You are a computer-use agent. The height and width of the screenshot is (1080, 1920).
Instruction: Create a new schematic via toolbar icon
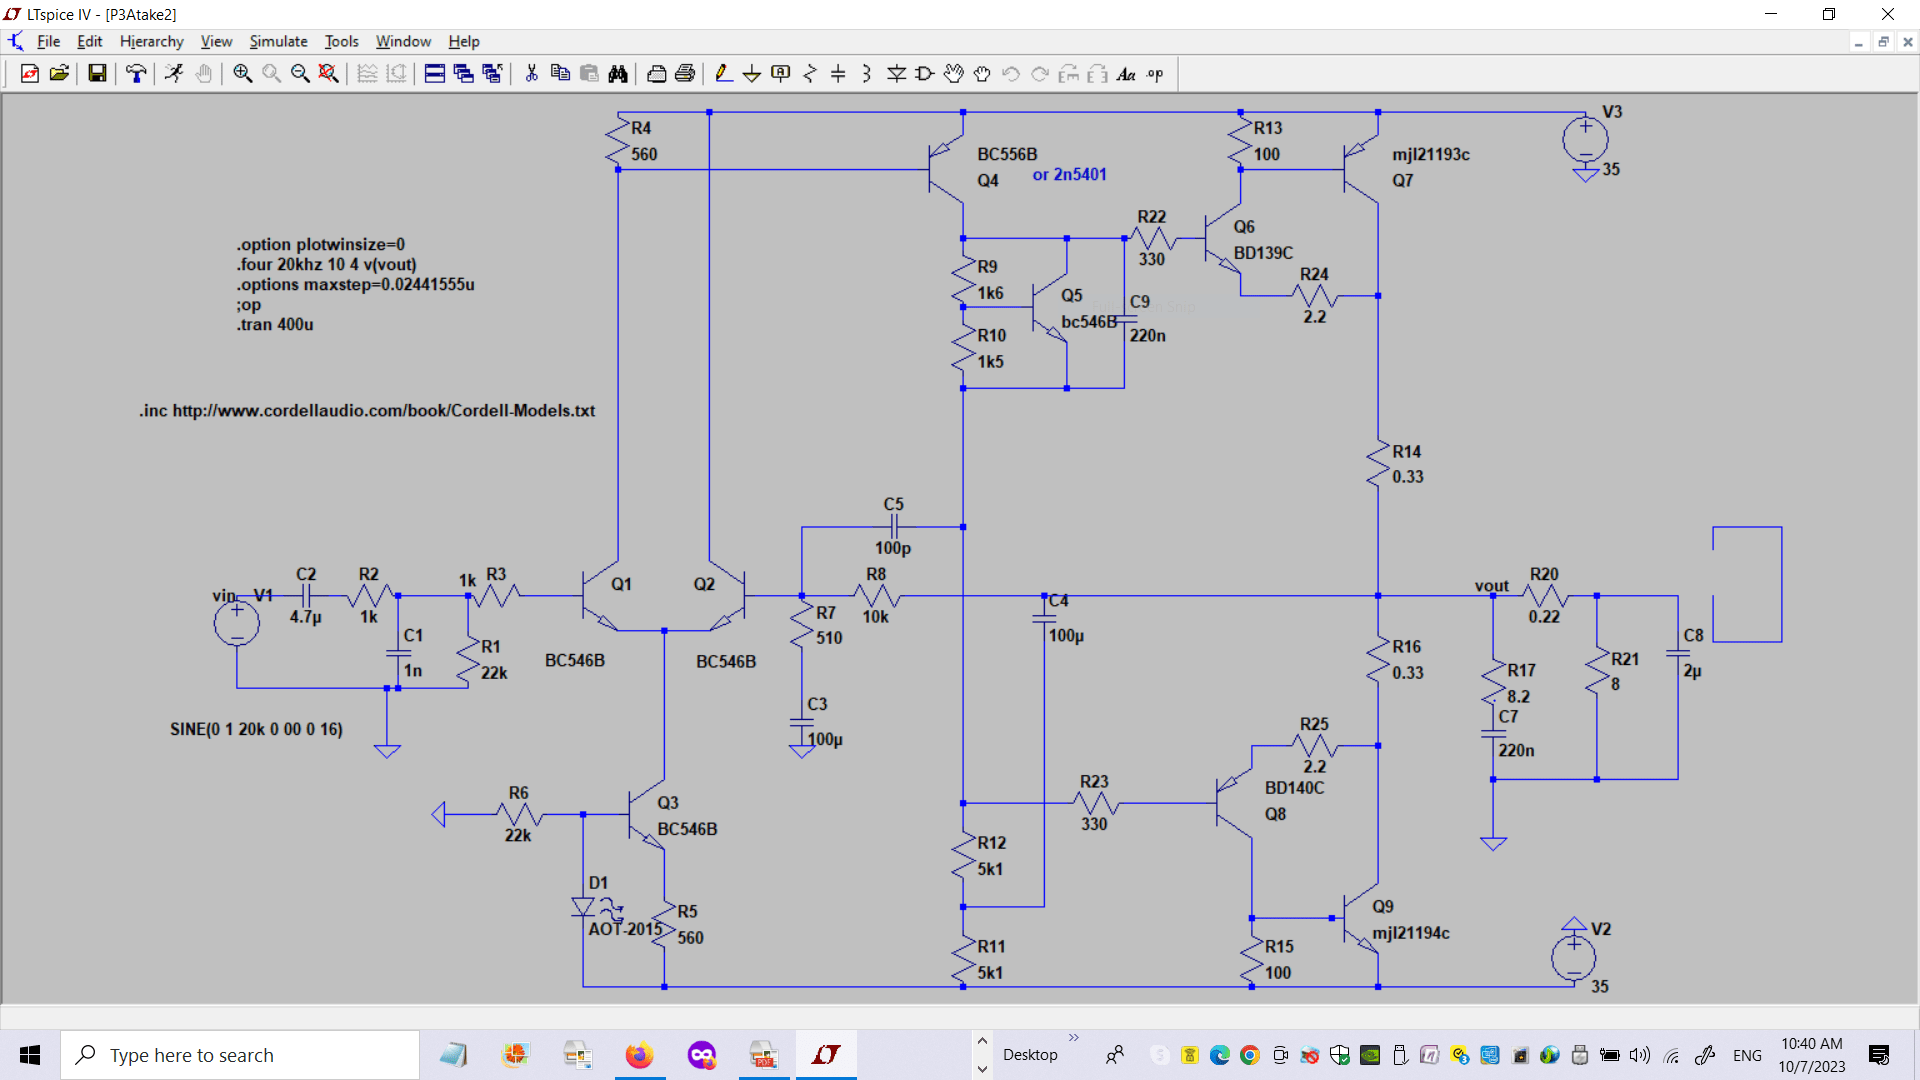pos(30,74)
